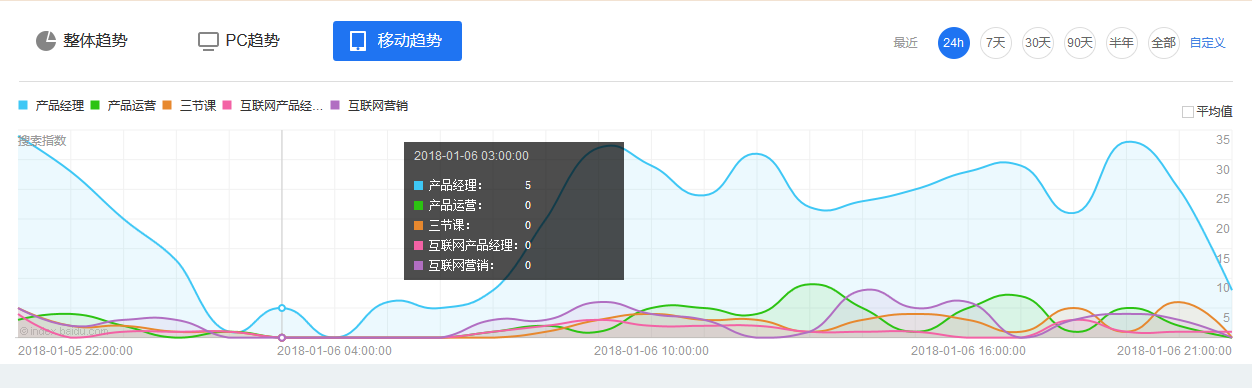Screen dimensions: 1252x388
Task: Toggle the green 产品运营 legend square
Action: pos(95,105)
